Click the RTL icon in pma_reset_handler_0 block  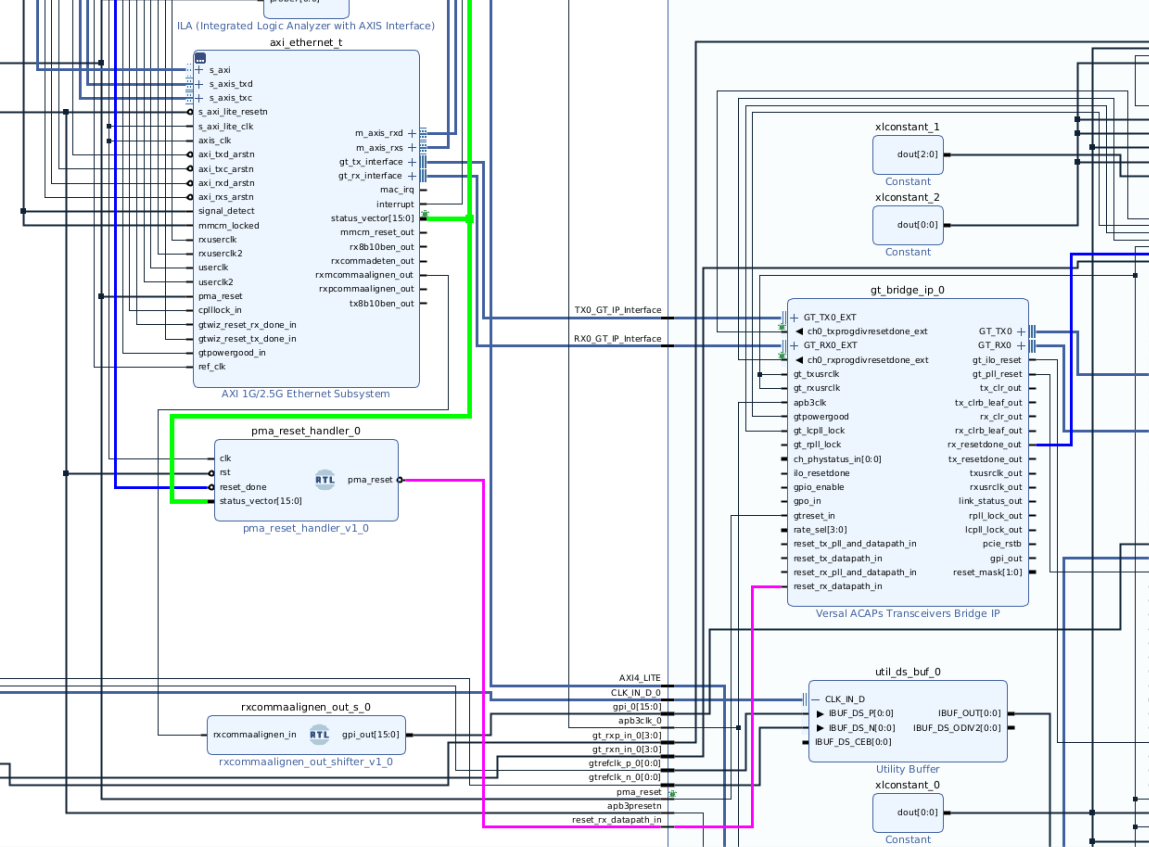click(x=324, y=479)
